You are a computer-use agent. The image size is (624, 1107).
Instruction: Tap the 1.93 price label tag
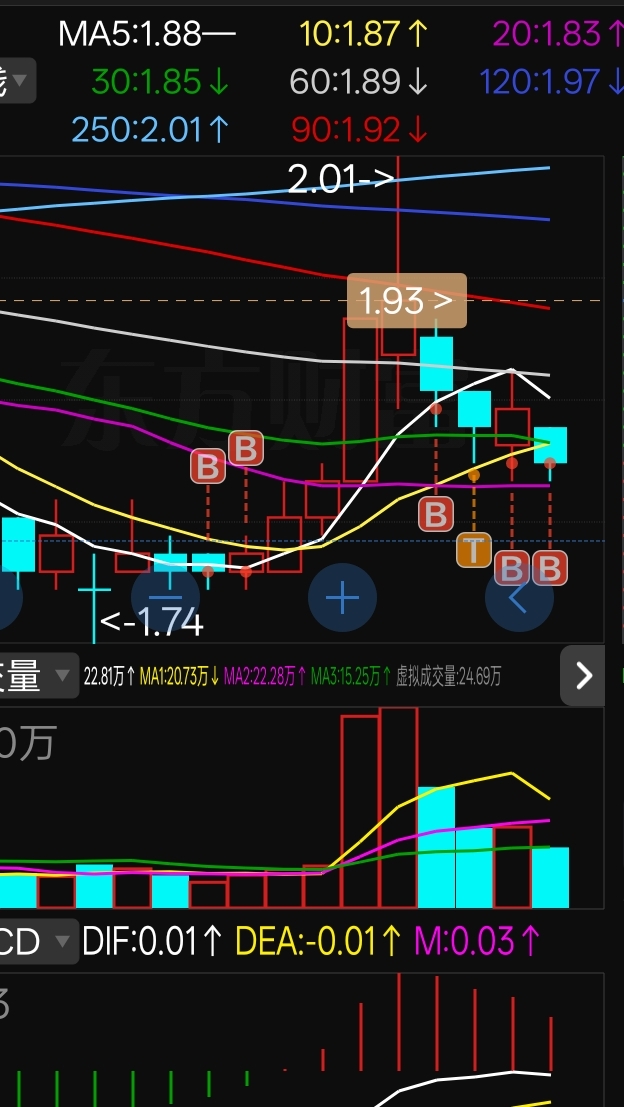407,301
